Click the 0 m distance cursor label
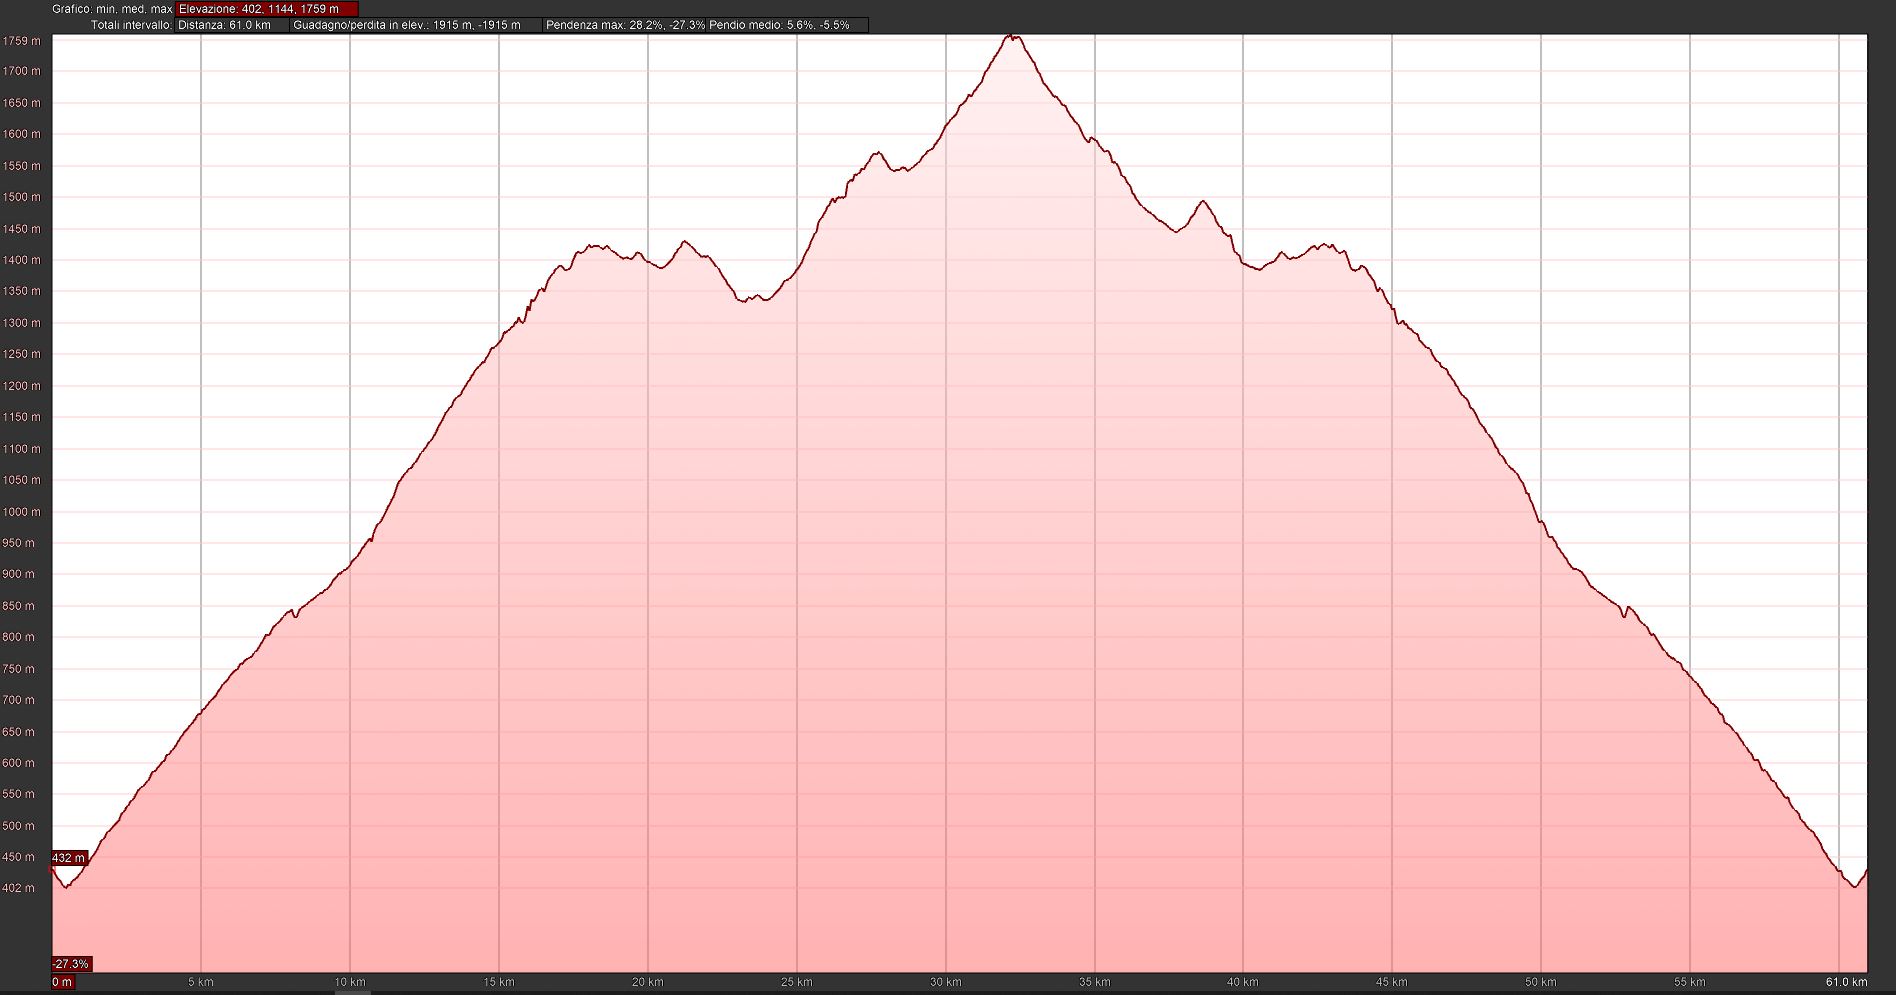 [x=62, y=982]
